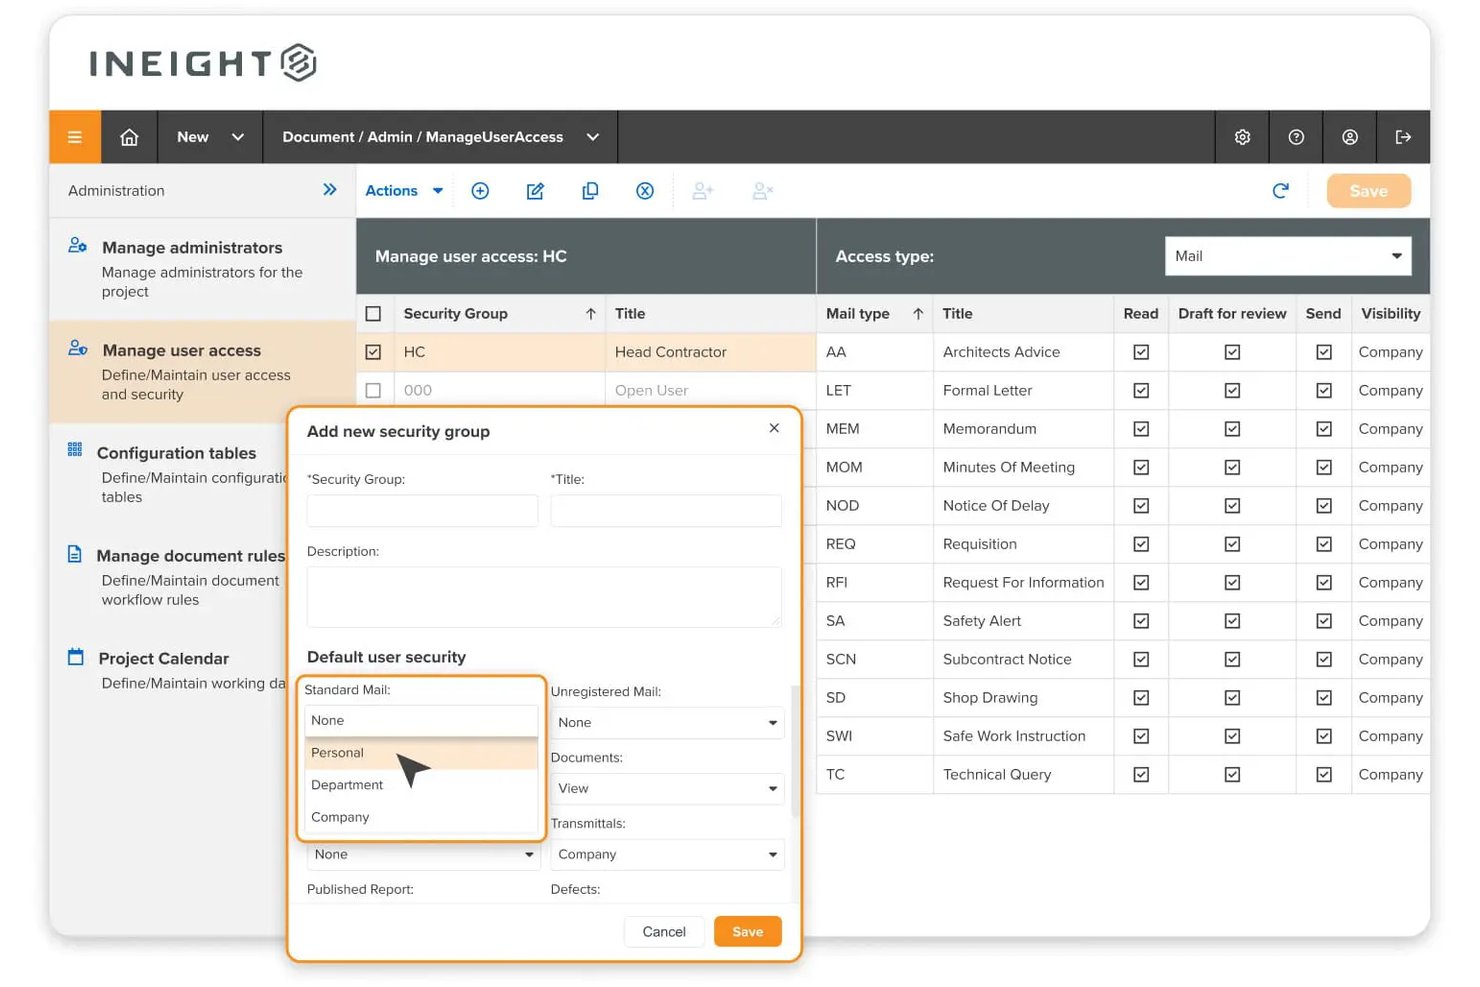Select Manage user access section
The width and height of the screenshot is (1480, 987).
[202, 371]
